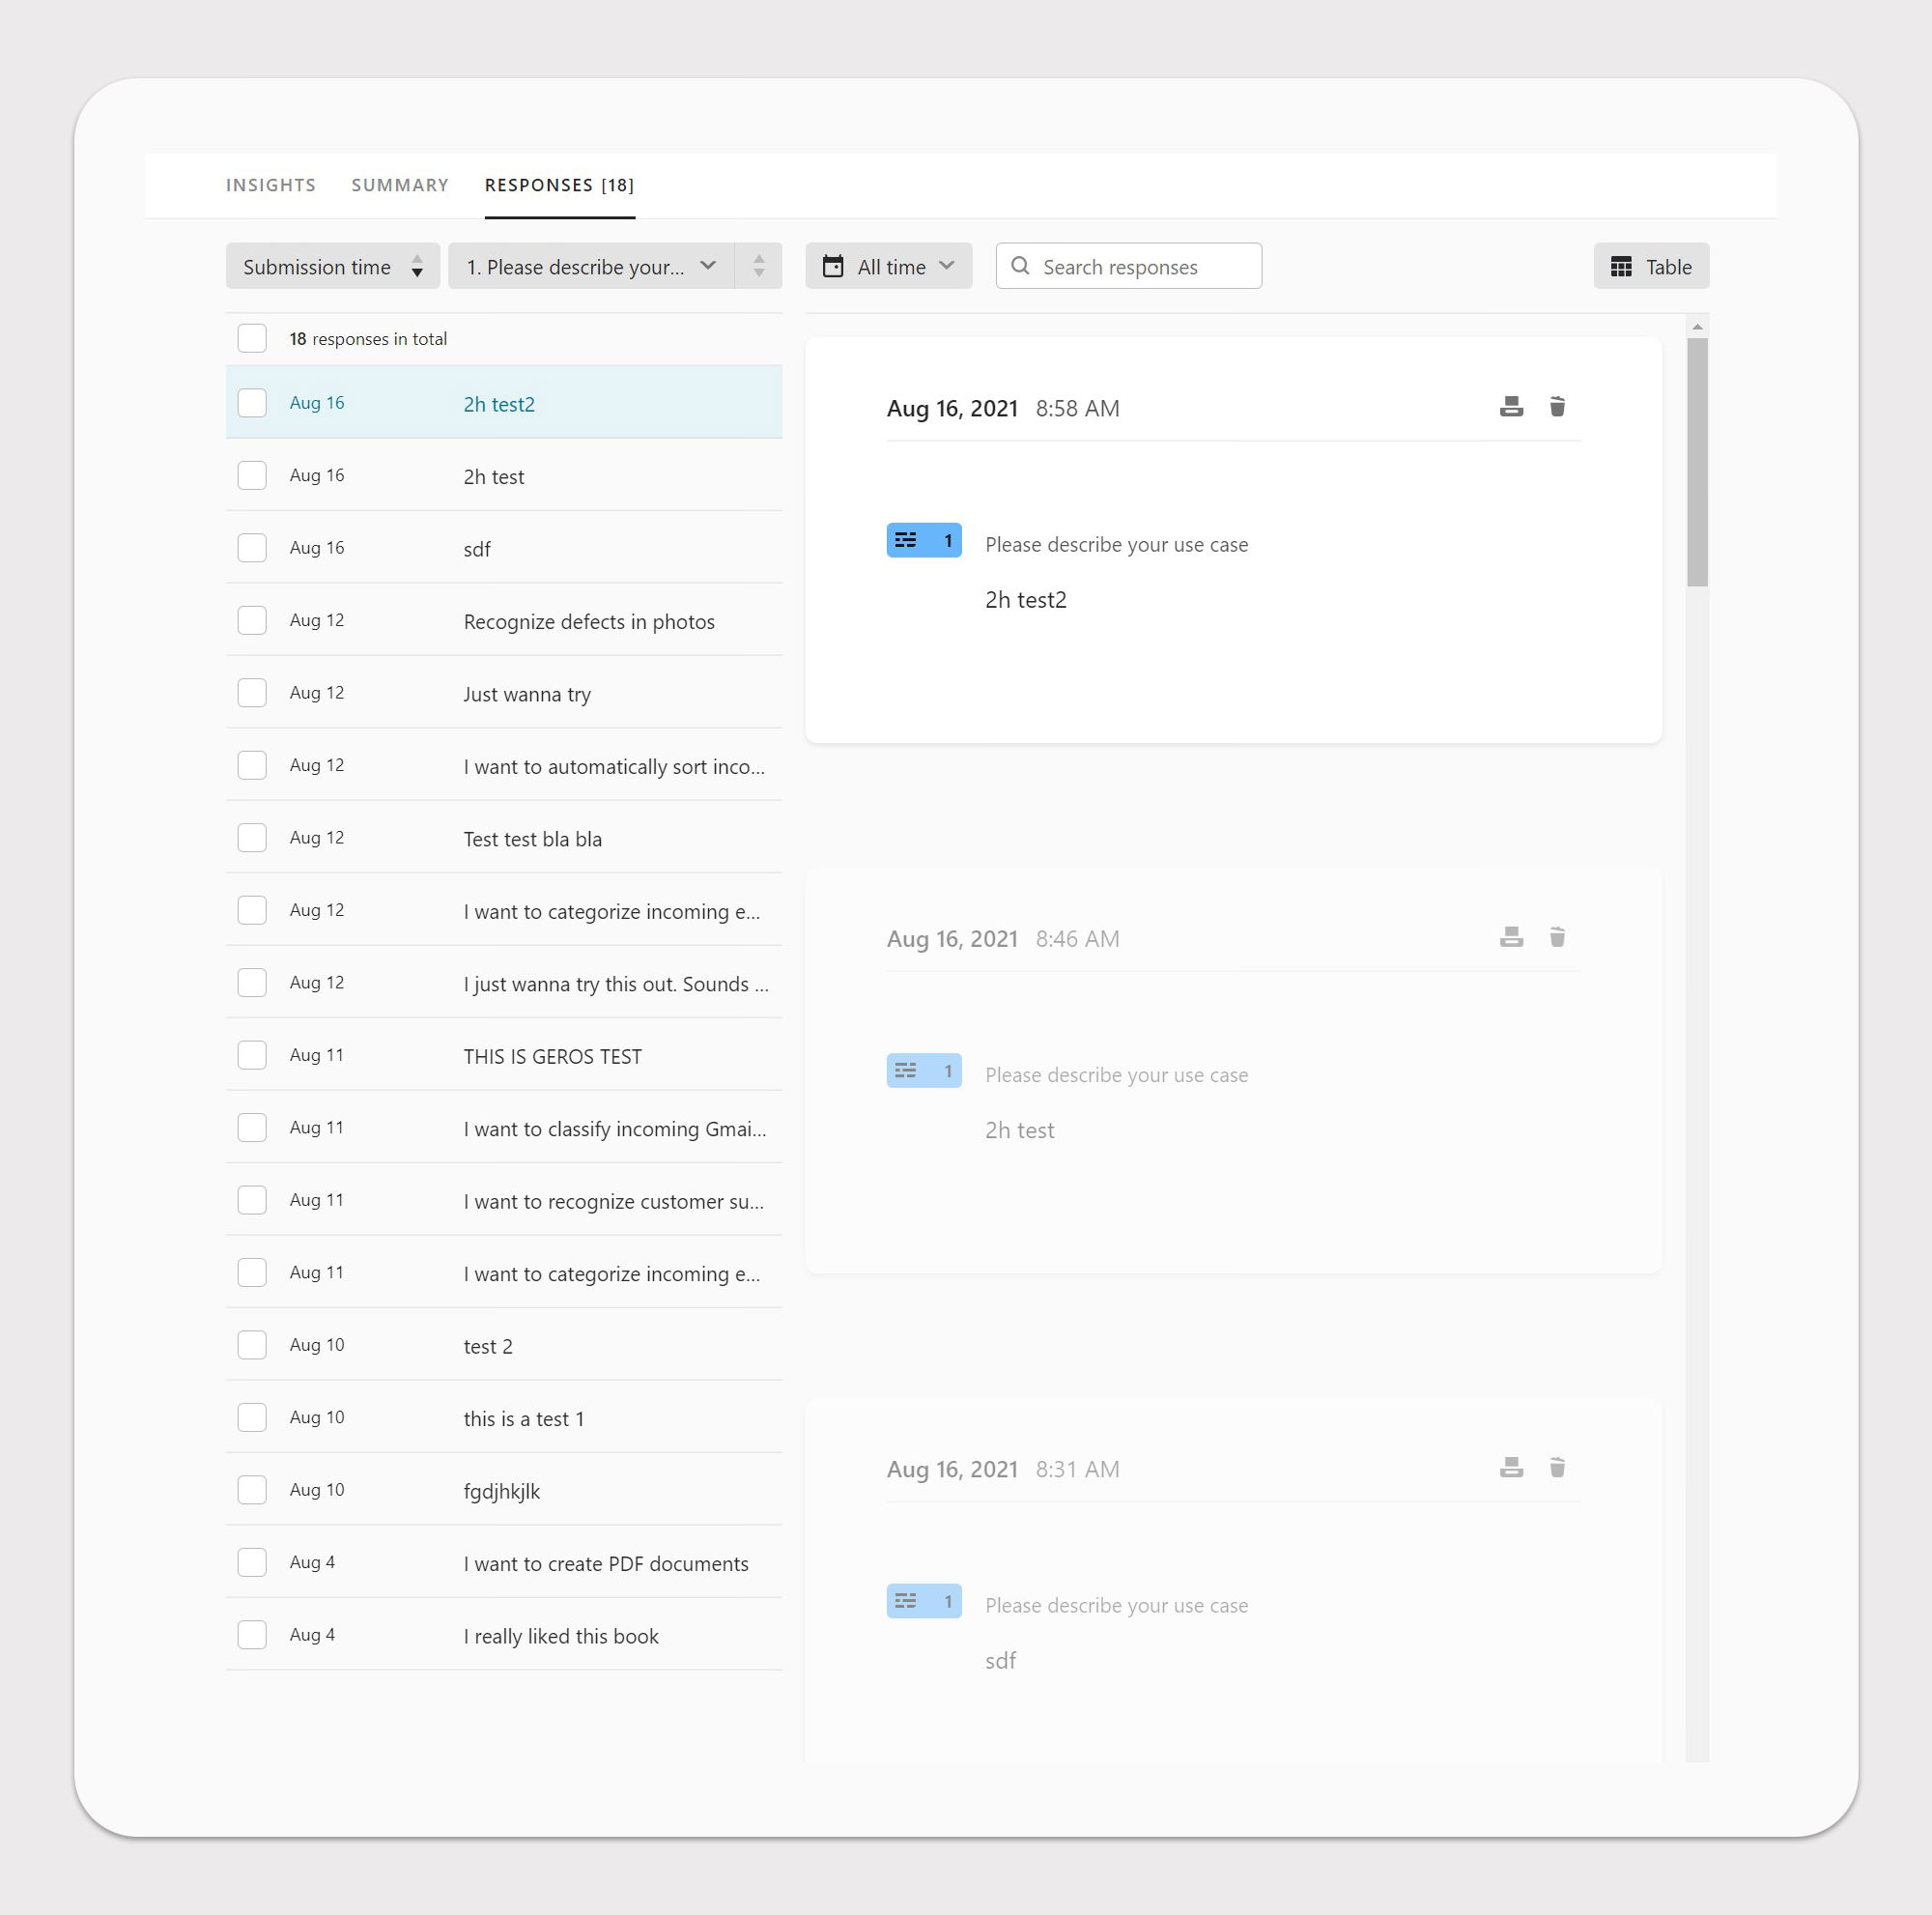Screen dimensions: 1932x1915
Task: Click question 1 badge in 8:58 AM response
Action: click(924, 540)
